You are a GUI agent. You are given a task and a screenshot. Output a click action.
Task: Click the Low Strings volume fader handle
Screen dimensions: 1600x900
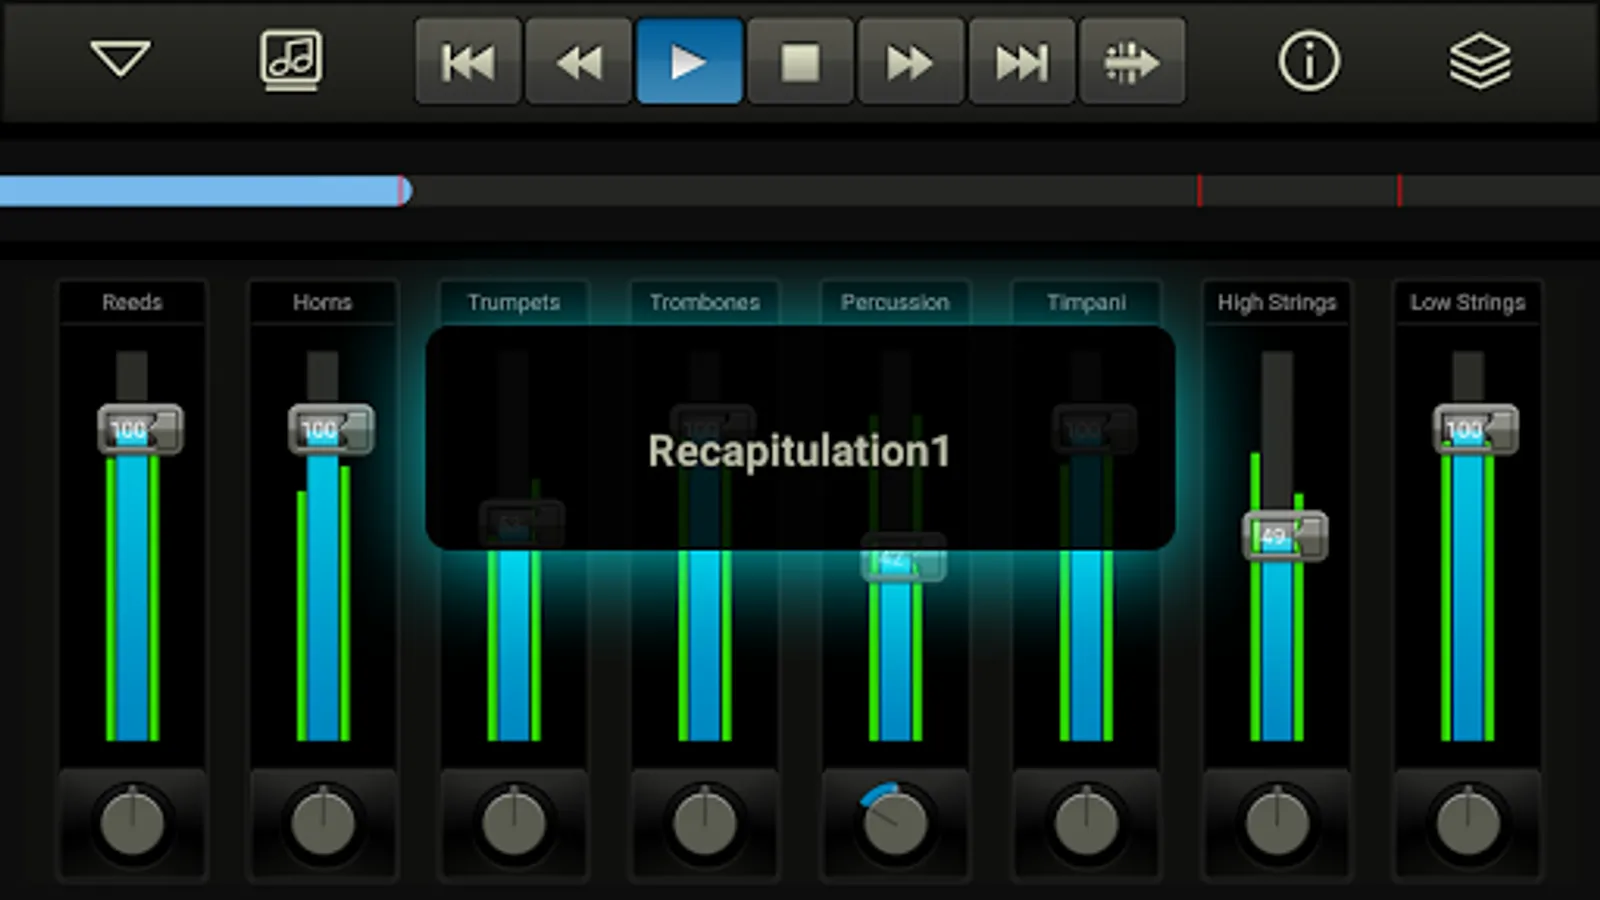coord(1476,430)
